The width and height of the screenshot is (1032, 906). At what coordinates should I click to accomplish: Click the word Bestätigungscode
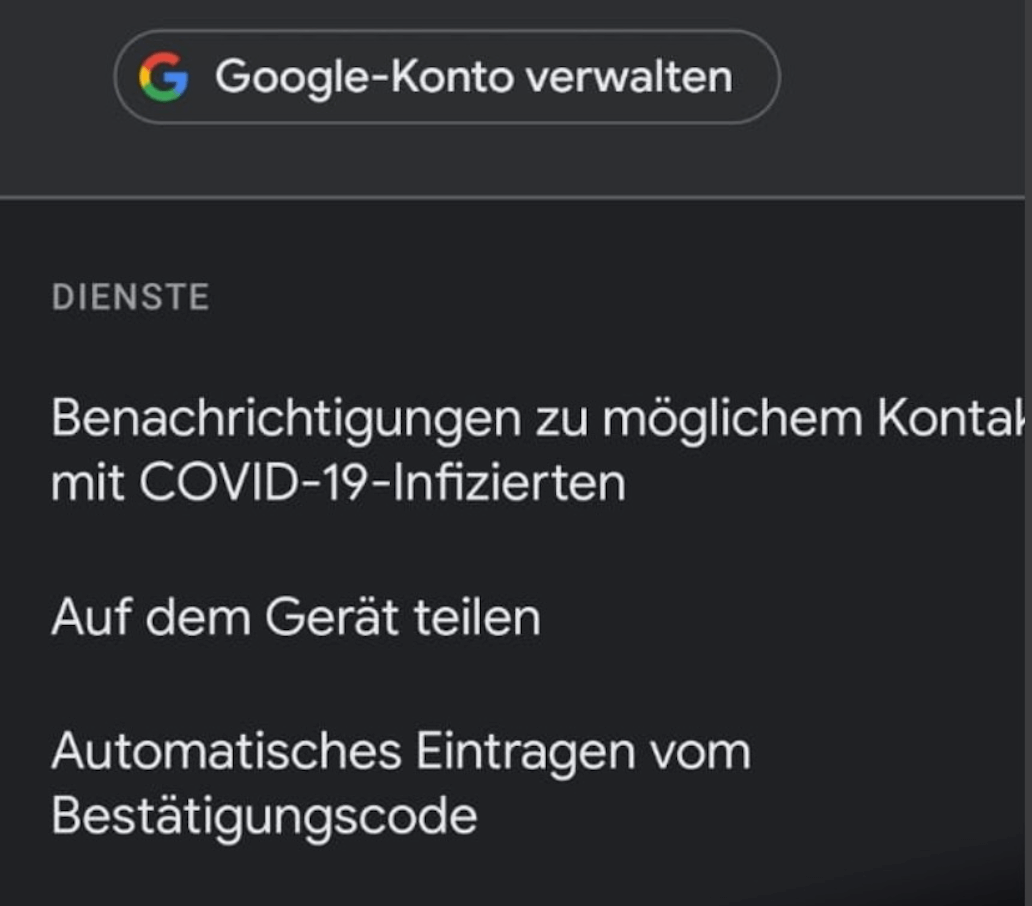[264, 816]
